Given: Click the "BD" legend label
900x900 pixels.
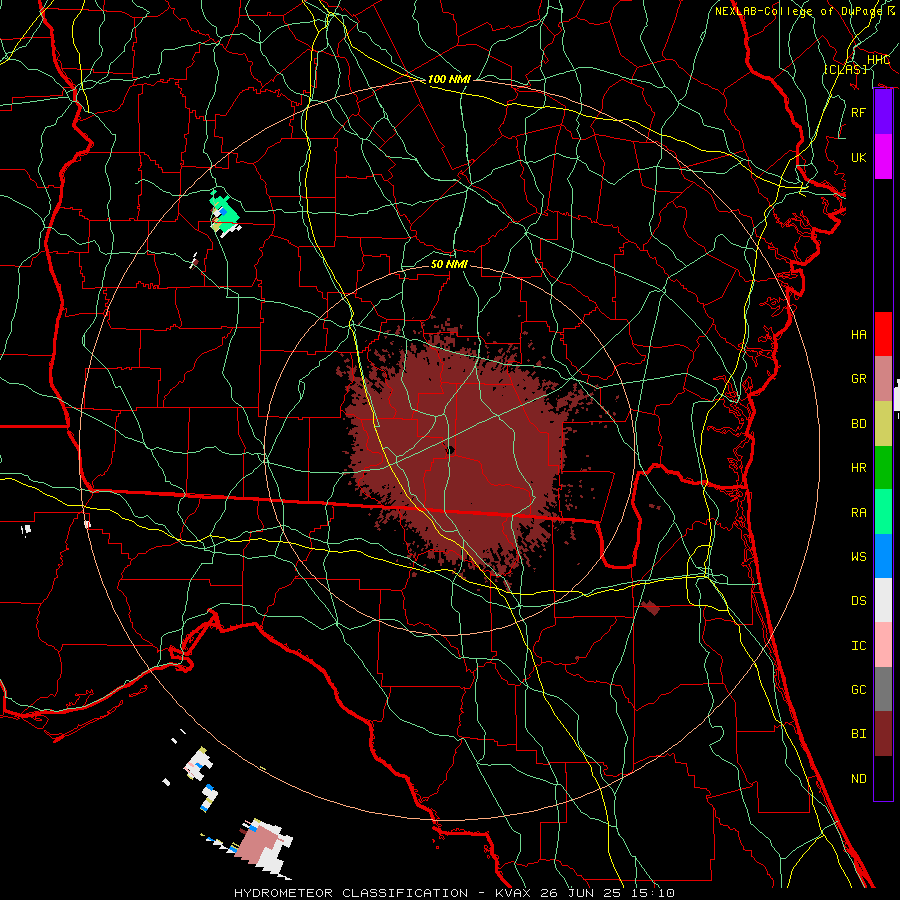Looking at the screenshot, I should tap(858, 424).
